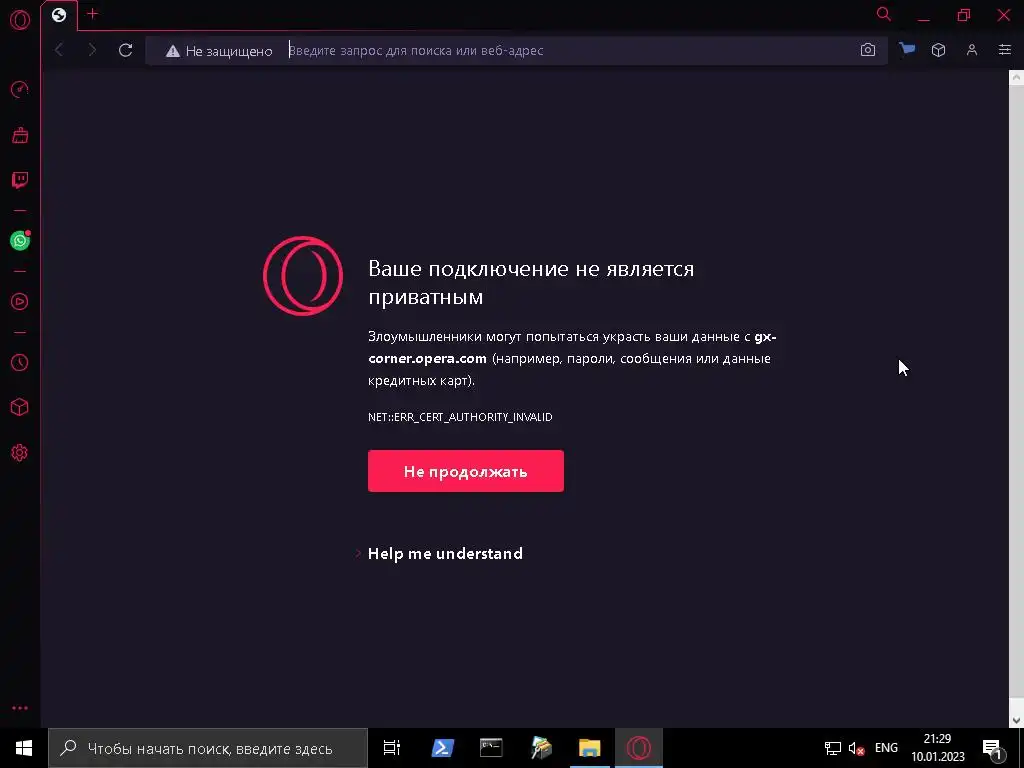Click the Opera GX taskbar icon
Image resolution: width=1024 pixels, height=768 pixels.
(x=639, y=748)
